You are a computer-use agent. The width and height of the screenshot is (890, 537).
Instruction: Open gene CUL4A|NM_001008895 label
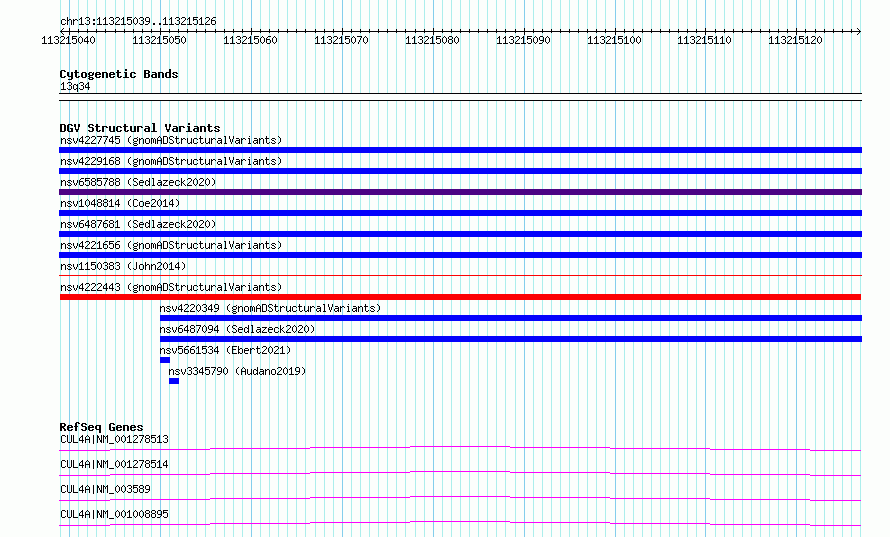[114, 514]
